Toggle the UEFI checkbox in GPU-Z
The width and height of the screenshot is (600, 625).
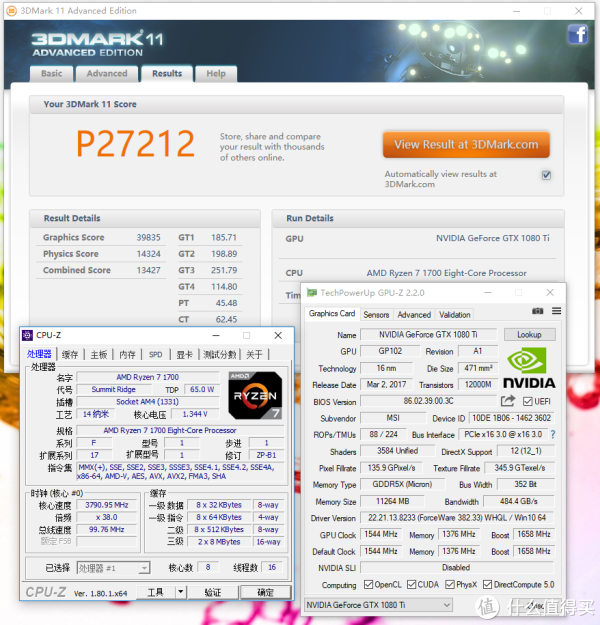(x=527, y=401)
